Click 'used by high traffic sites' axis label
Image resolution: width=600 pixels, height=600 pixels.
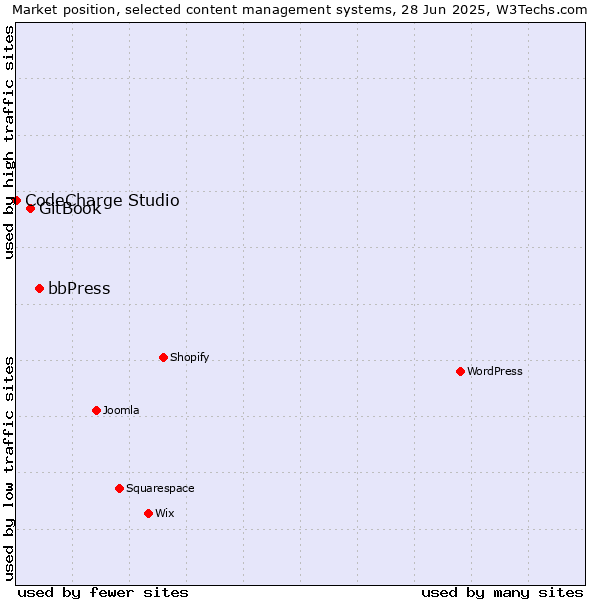[9, 142]
